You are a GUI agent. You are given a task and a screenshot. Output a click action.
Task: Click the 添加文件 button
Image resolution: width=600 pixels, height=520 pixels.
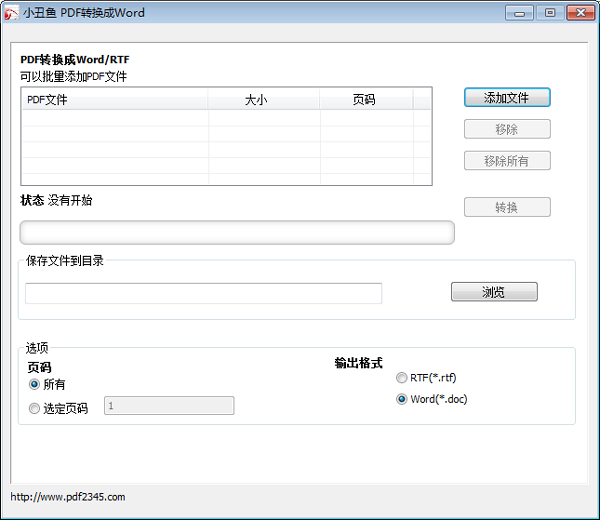click(x=507, y=98)
